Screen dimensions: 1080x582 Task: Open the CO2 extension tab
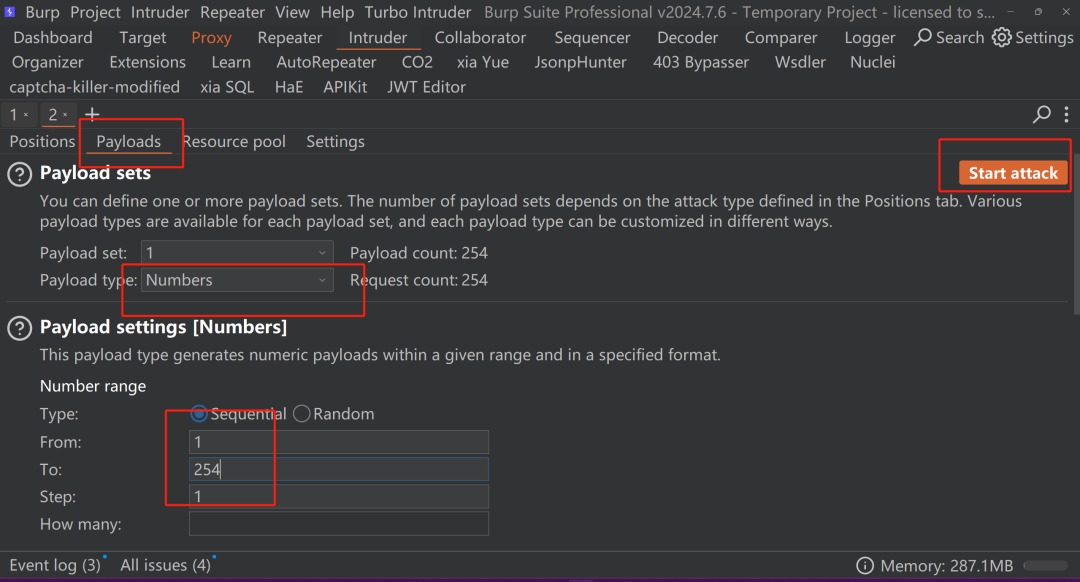pyautogui.click(x=417, y=63)
